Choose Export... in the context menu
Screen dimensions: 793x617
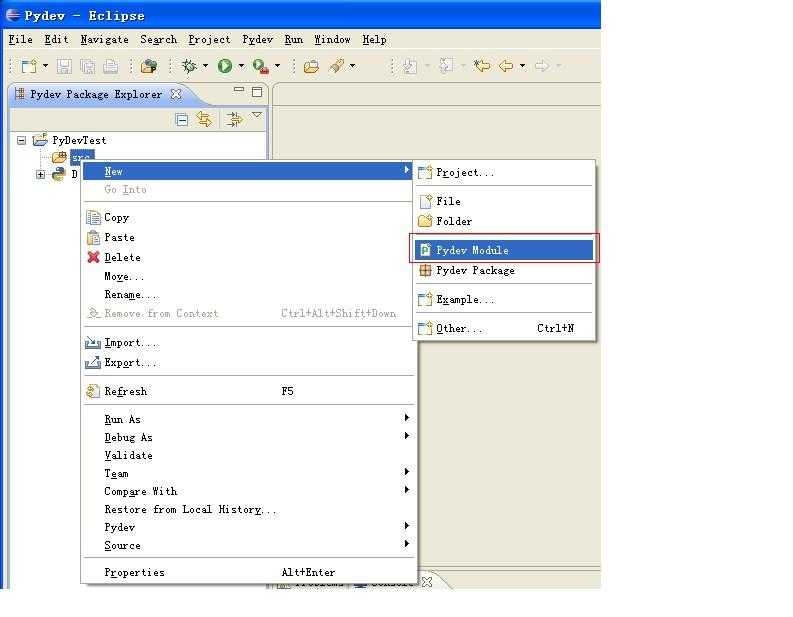click(x=248, y=363)
